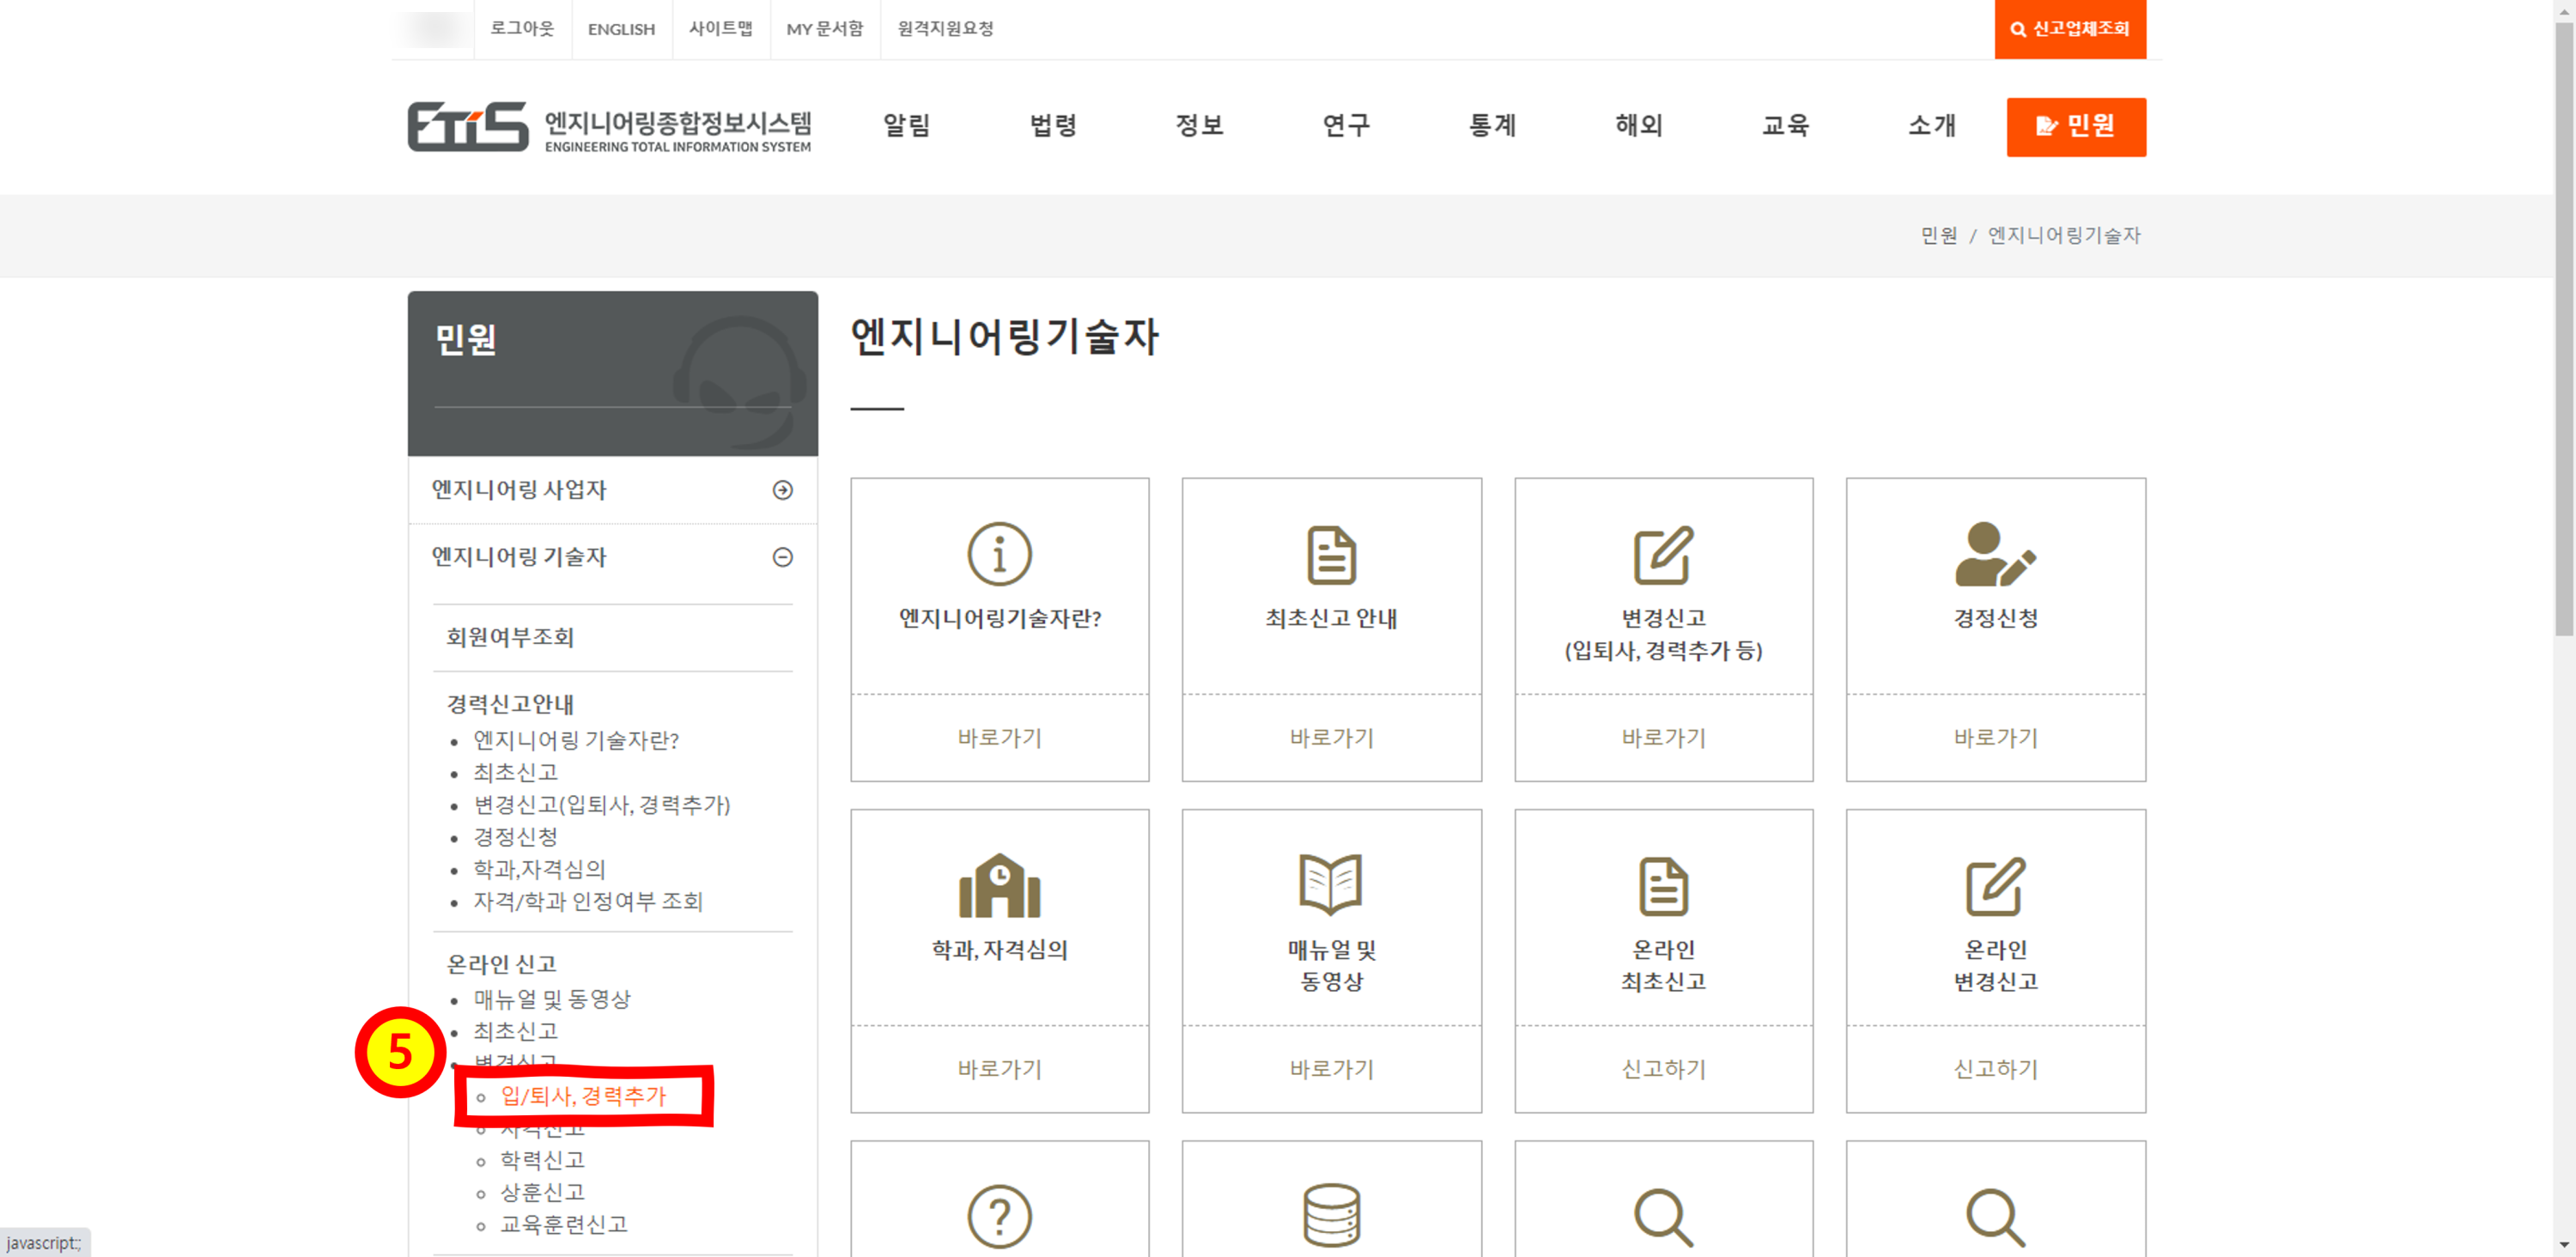
Task: Click the database stack icon card
Action: 1331,1216
